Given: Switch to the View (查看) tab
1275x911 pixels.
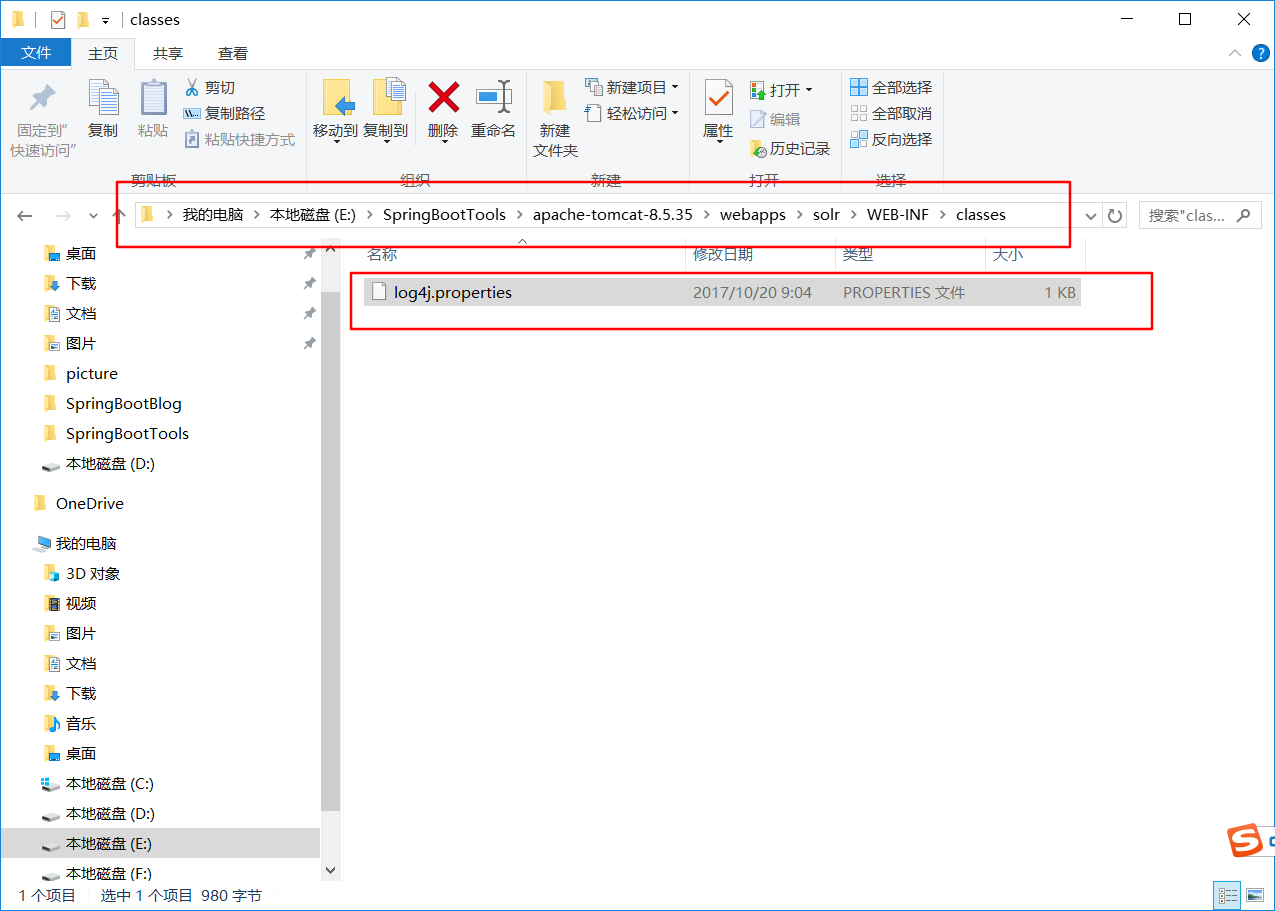Looking at the screenshot, I should 233,54.
